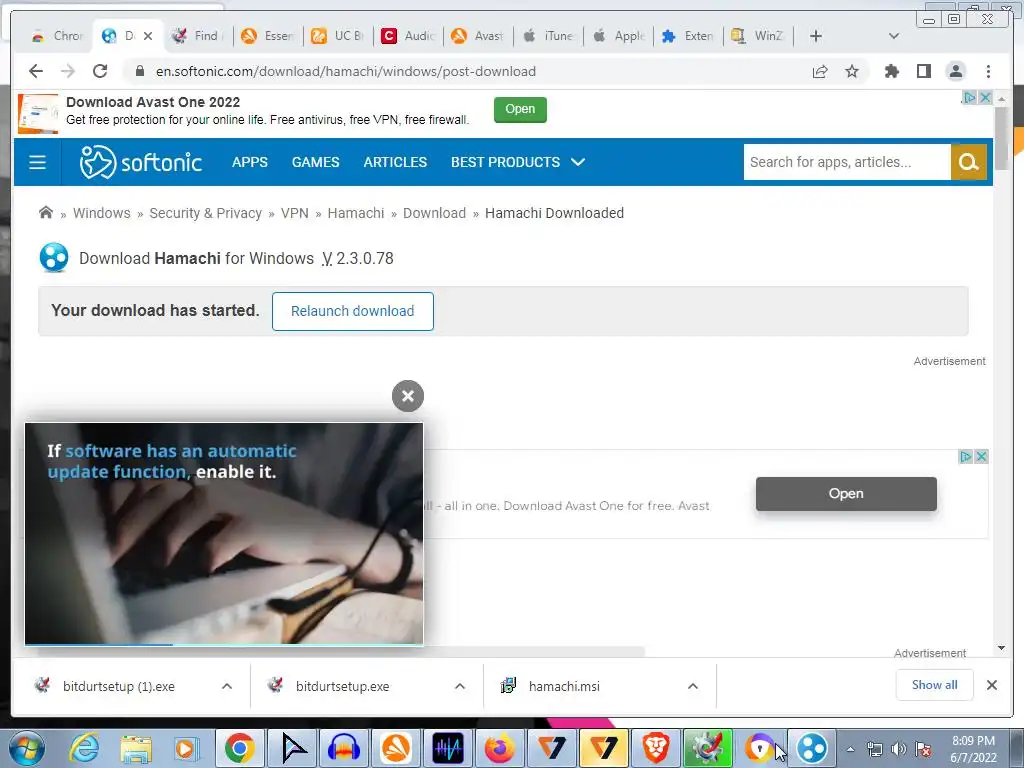Go to the VPN breadcrumb link
This screenshot has width=1024, height=768.
295,213
